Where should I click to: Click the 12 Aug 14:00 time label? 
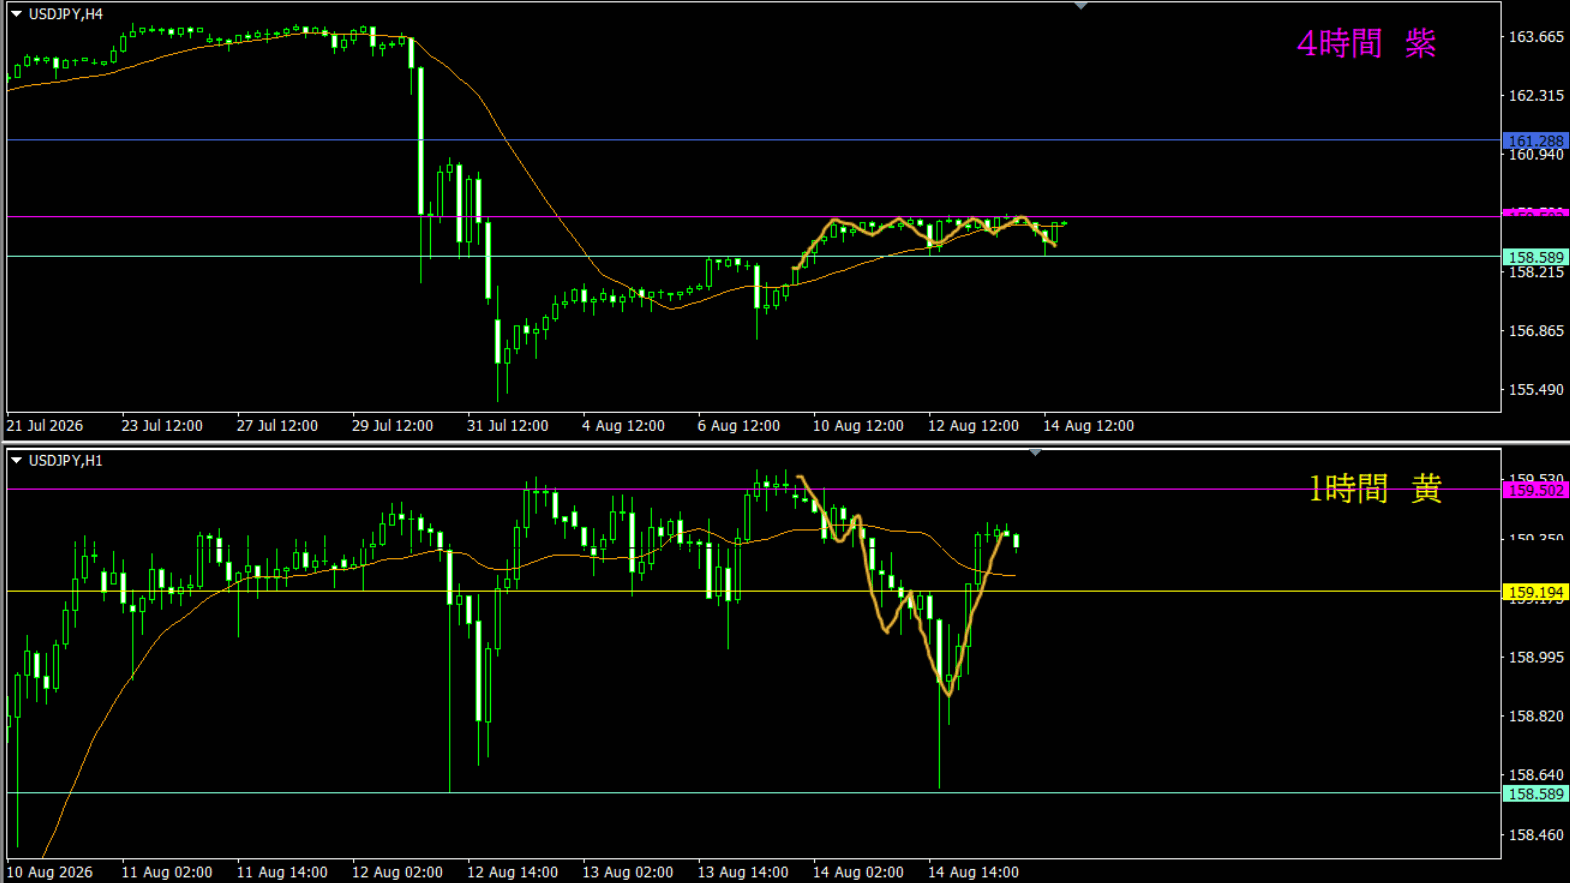[x=512, y=872]
